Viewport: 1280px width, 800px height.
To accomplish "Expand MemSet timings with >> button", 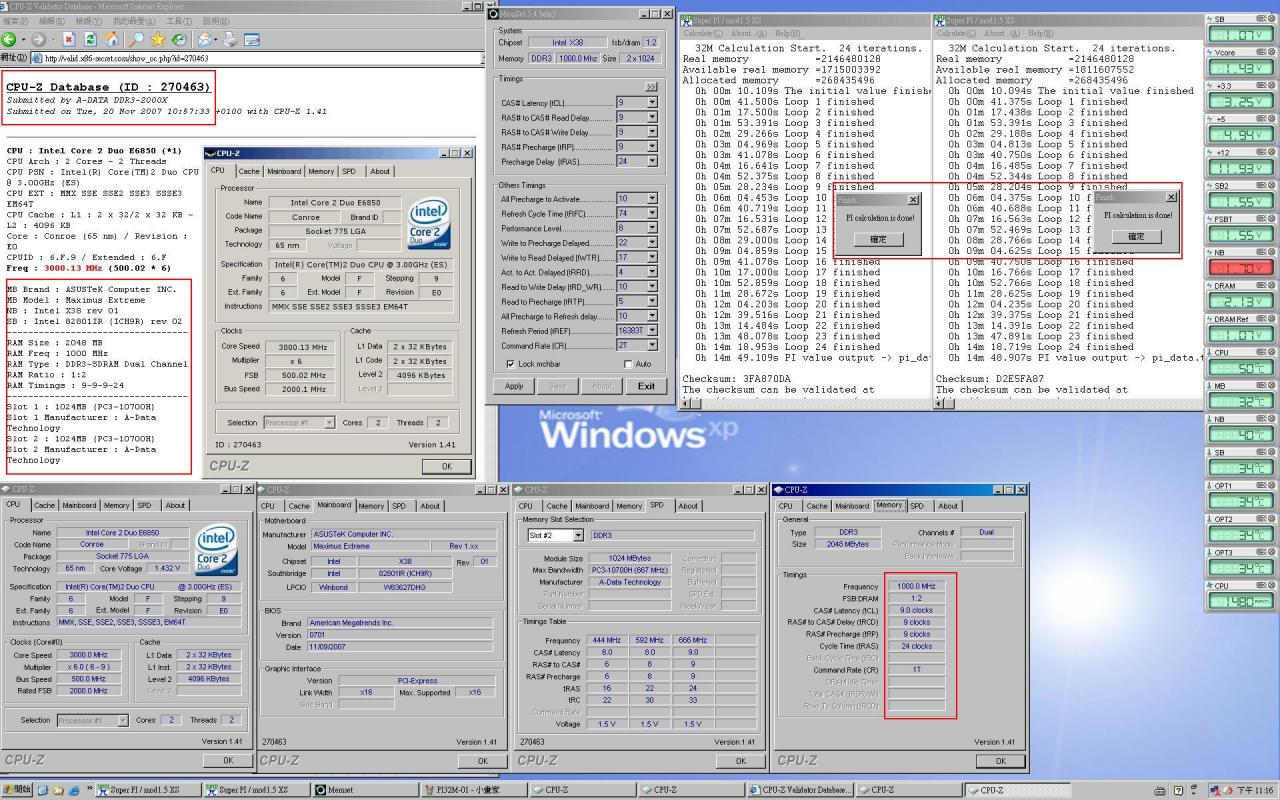I will click(x=652, y=87).
